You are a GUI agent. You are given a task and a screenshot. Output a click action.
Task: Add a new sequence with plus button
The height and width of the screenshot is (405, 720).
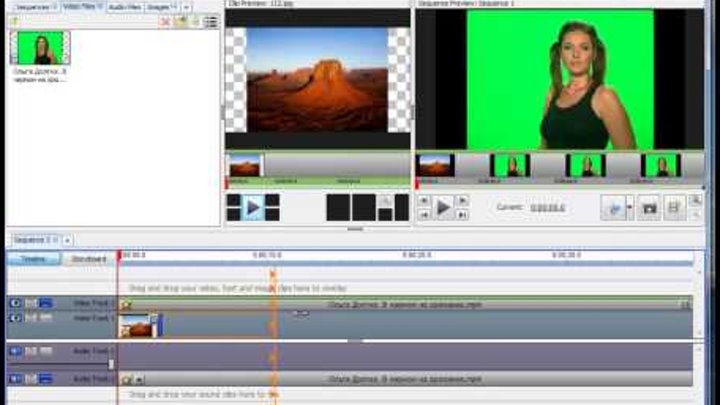click(68, 240)
